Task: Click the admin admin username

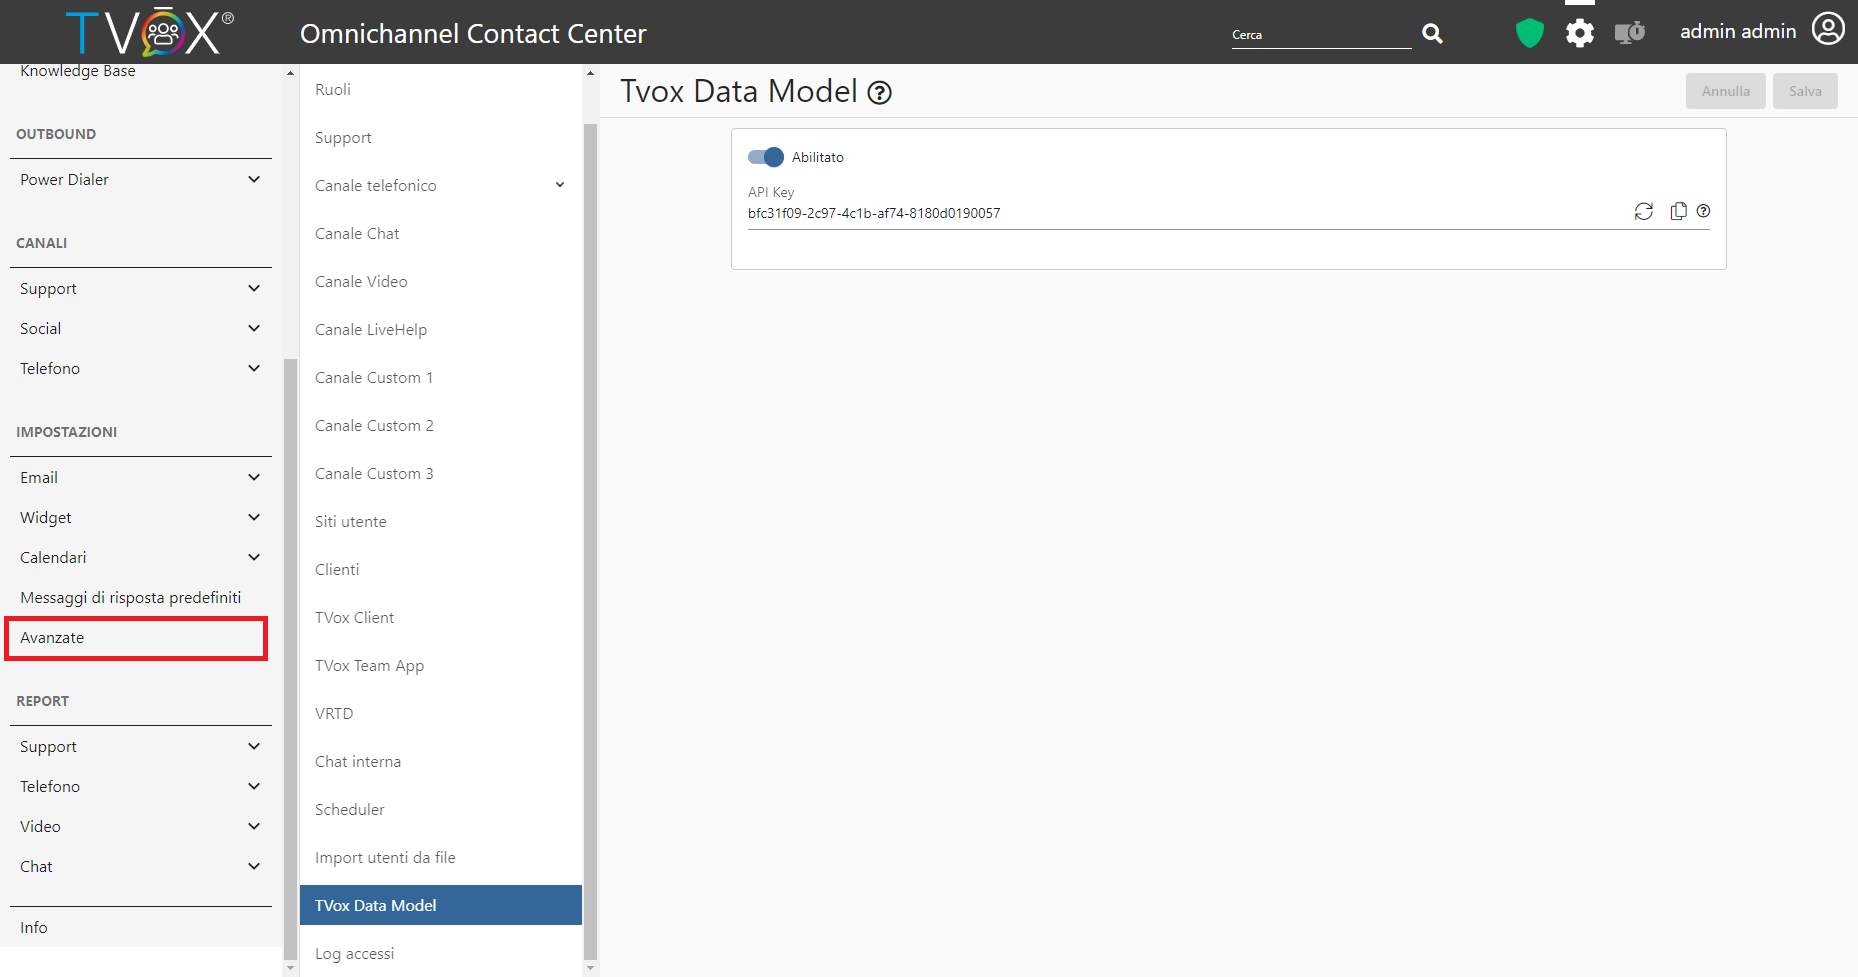Action: tap(1737, 31)
